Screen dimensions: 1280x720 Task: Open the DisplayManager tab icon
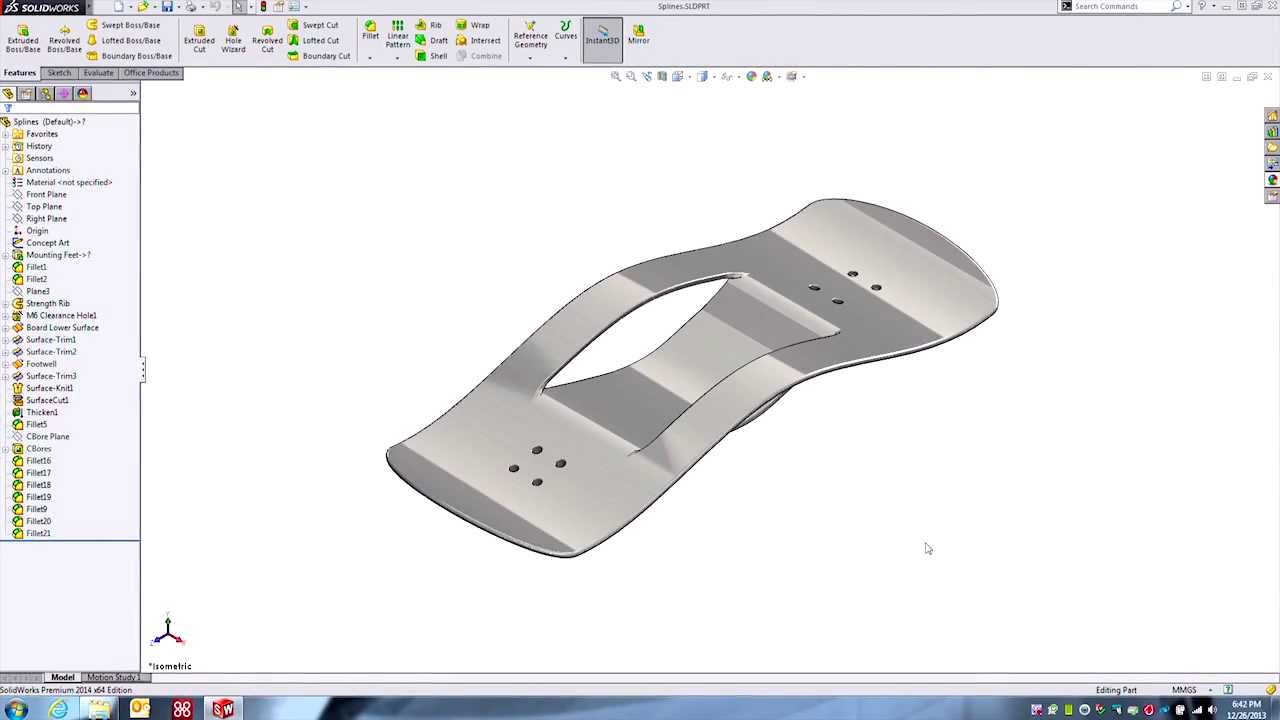[83, 94]
